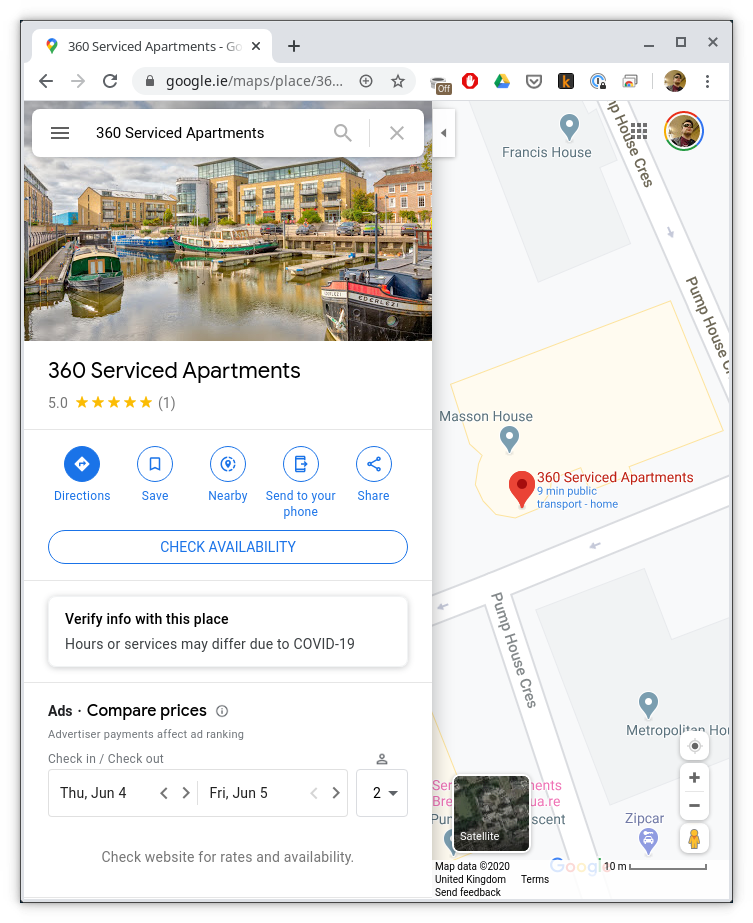This screenshot has width=753, height=923.
Task: Click the browser address bar URL
Action: click(x=254, y=81)
